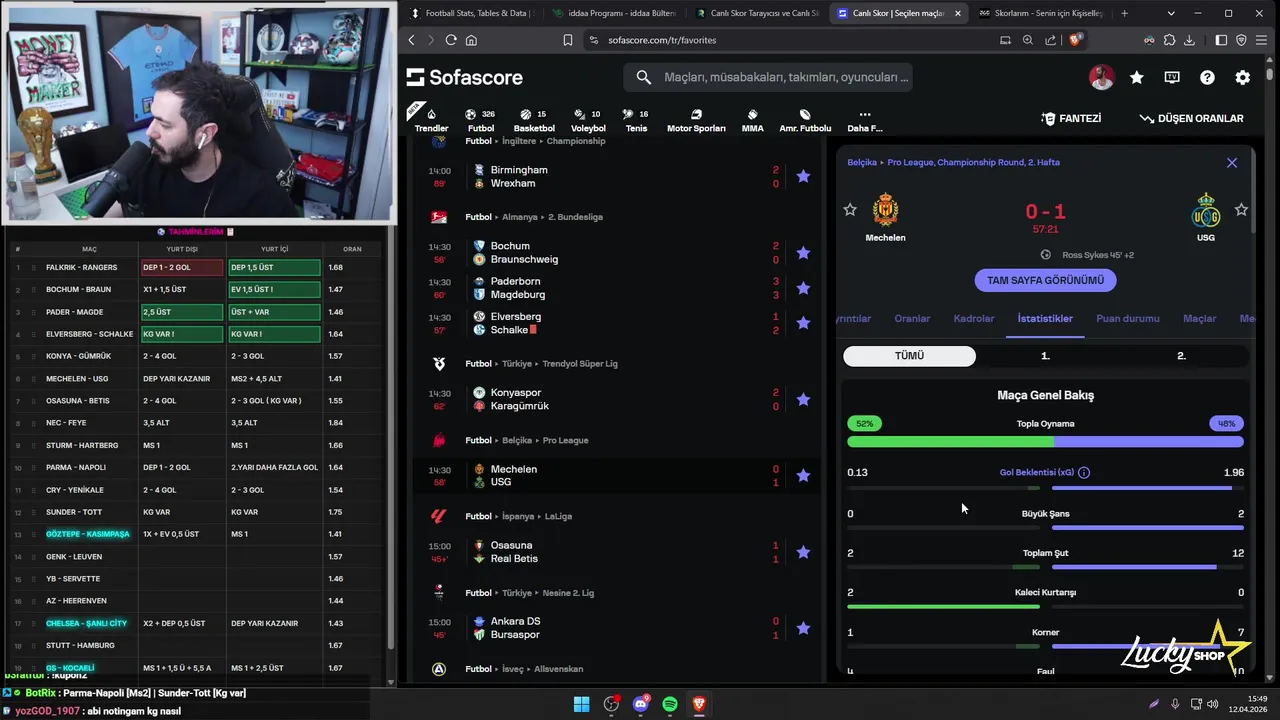This screenshot has height=720, width=1280.
Task: Click the Sofascore logo
Action: point(465,77)
